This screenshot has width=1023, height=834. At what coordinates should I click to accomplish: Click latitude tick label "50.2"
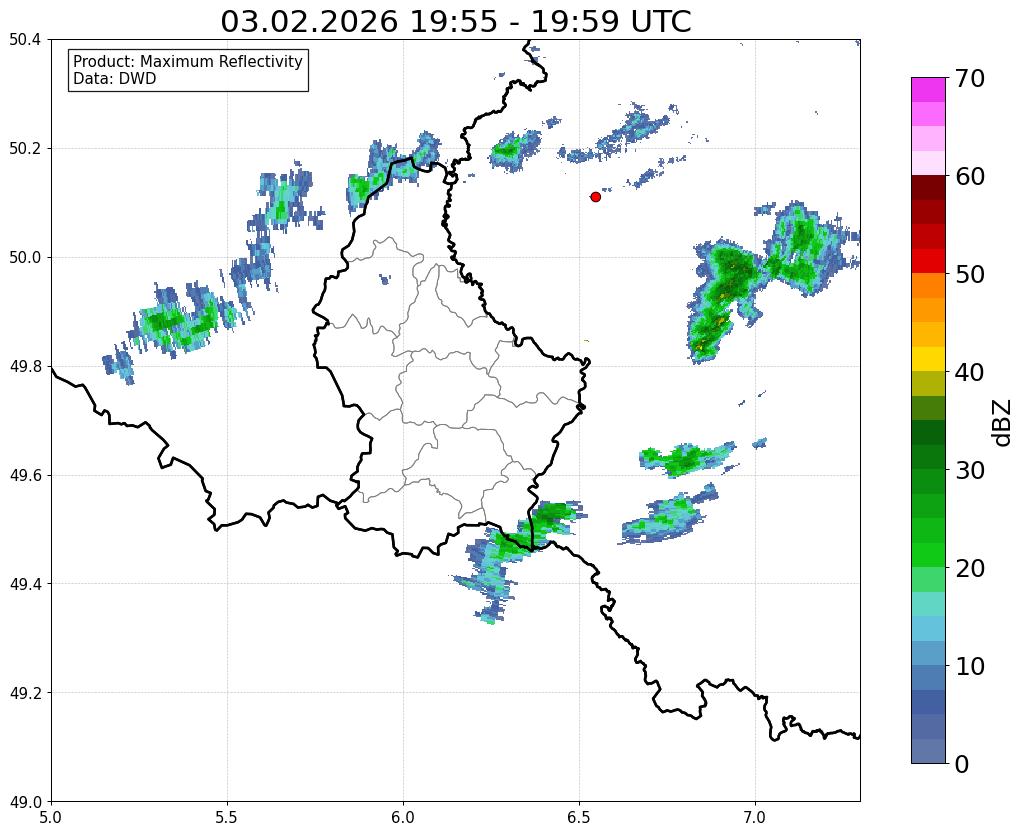tap(25, 149)
